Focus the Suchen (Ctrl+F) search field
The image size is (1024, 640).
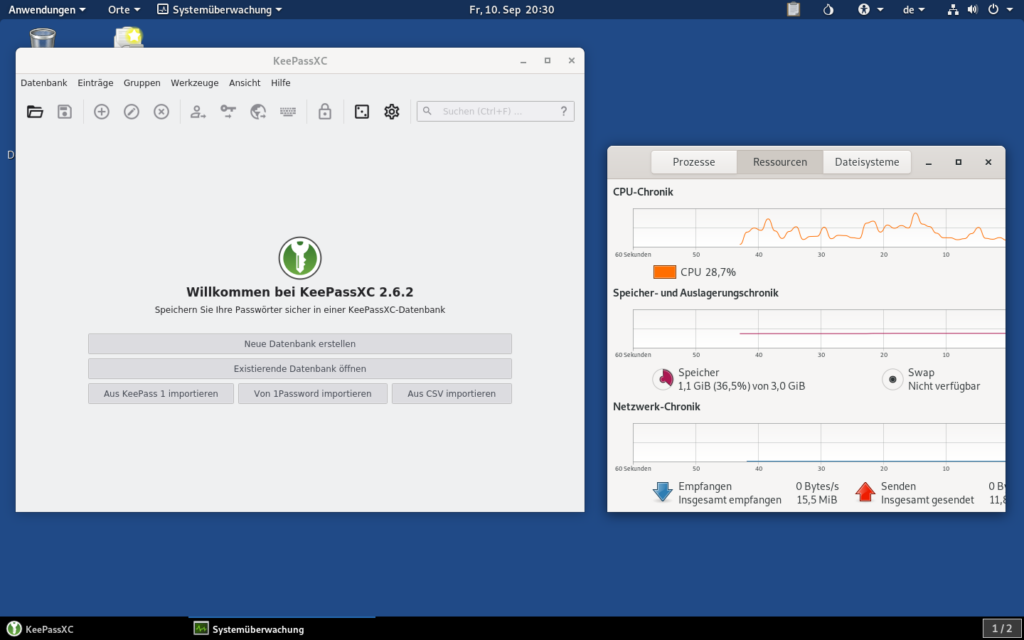coord(496,111)
